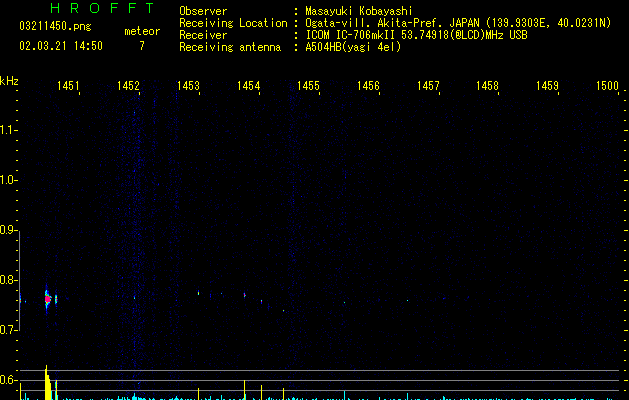Click observer name Masayuki Kobayashi
Image resolution: width=629 pixels, height=400 pixels.
(359, 11)
